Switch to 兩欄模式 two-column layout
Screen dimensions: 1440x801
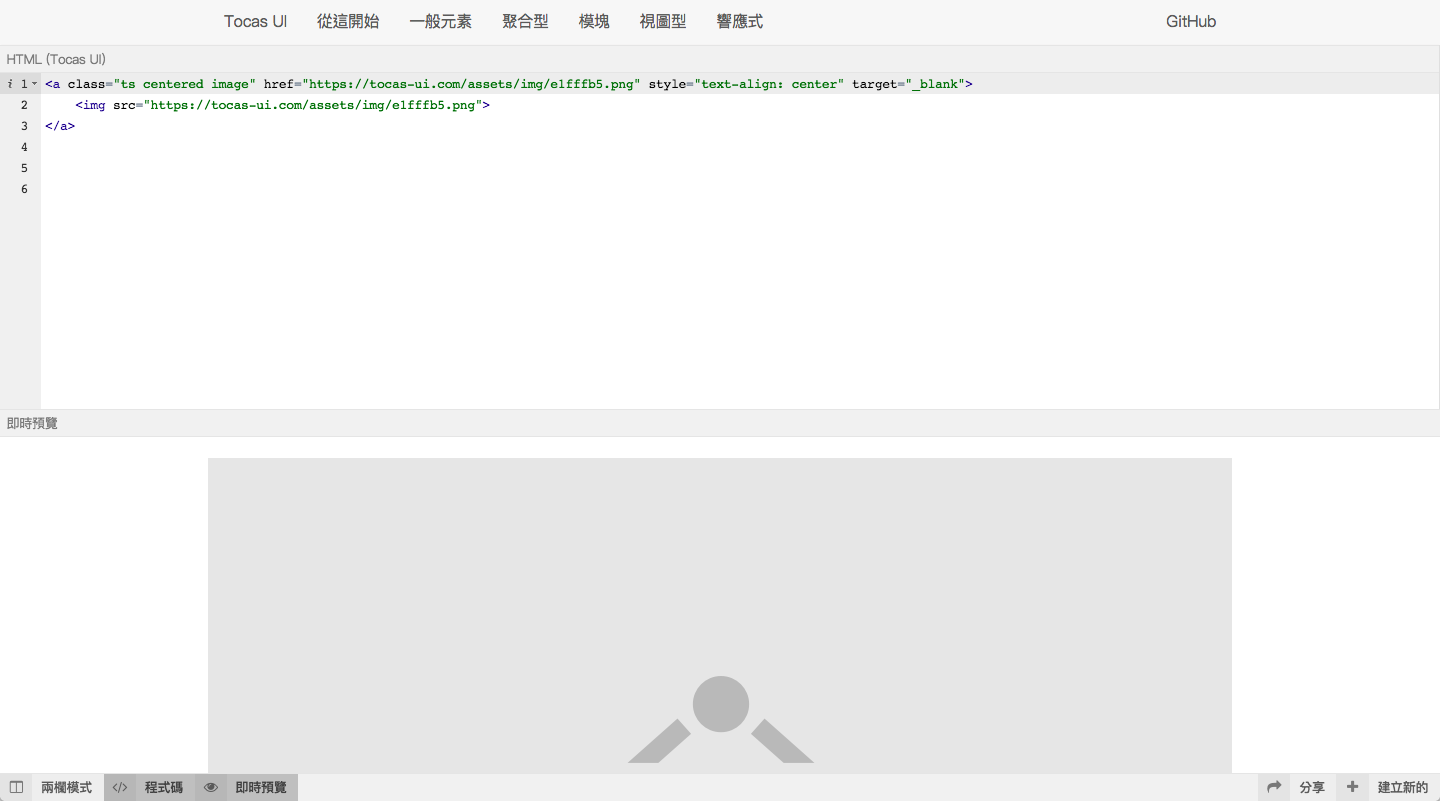pos(52,787)
